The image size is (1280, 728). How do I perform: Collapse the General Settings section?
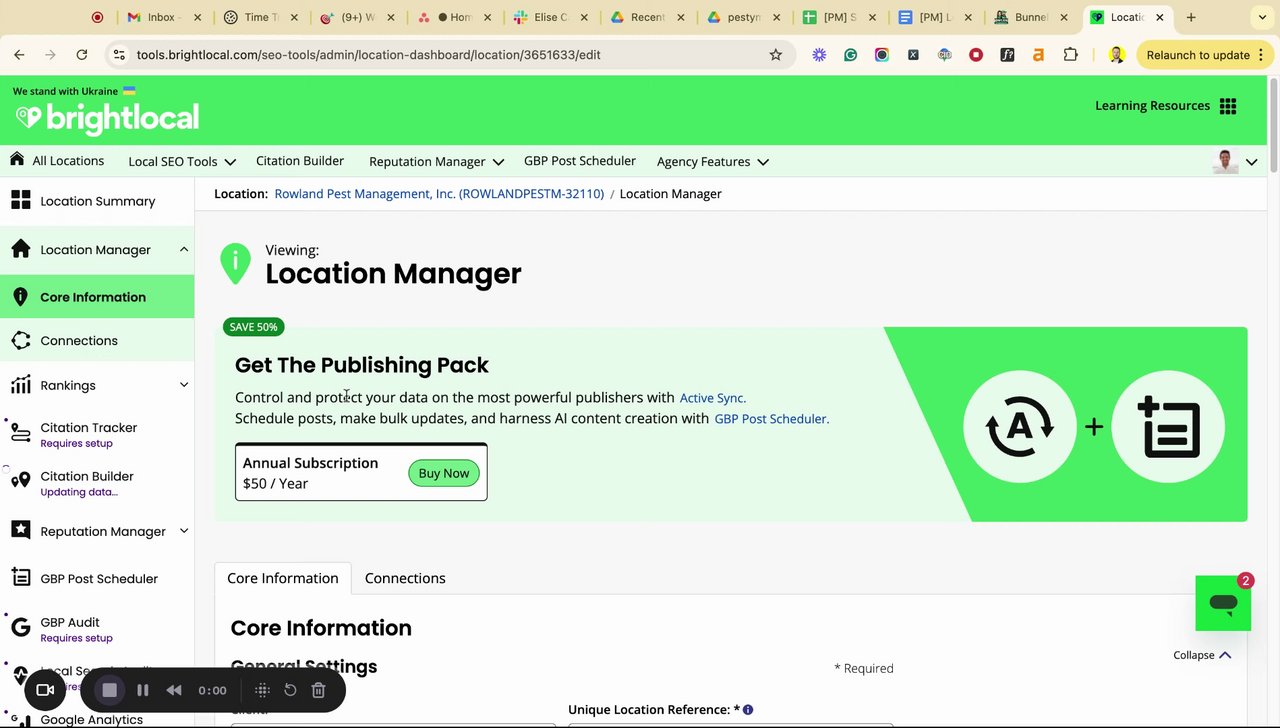tap(1202, 655)
